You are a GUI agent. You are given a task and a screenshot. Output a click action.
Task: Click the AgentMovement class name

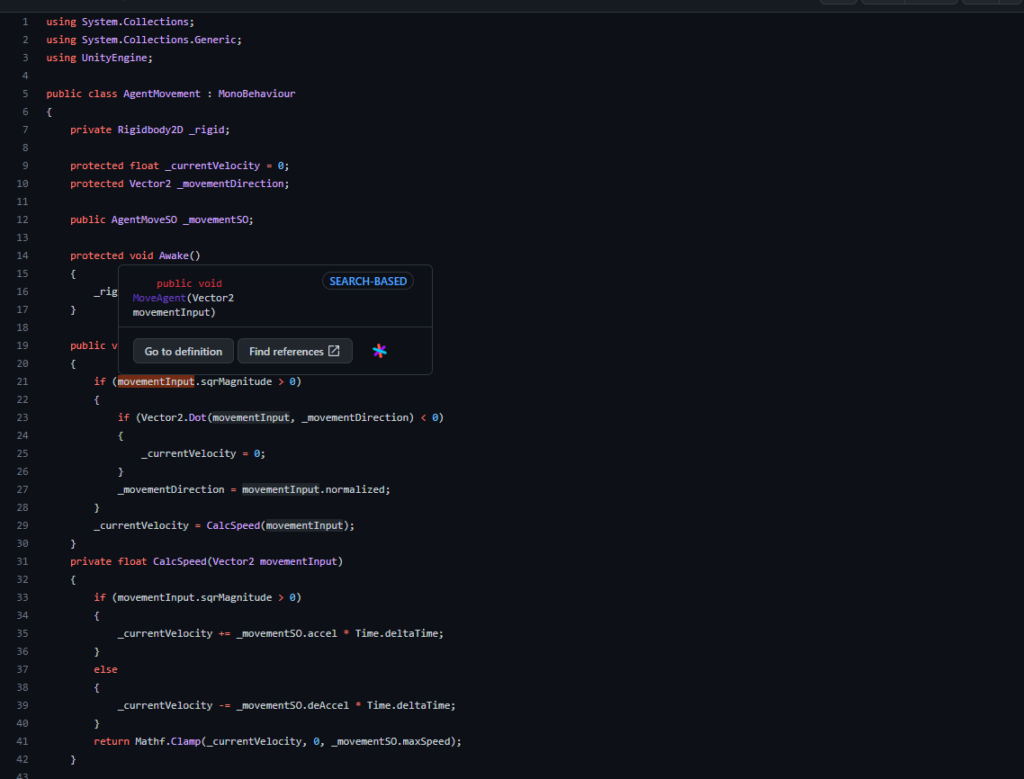coord(161,93)
